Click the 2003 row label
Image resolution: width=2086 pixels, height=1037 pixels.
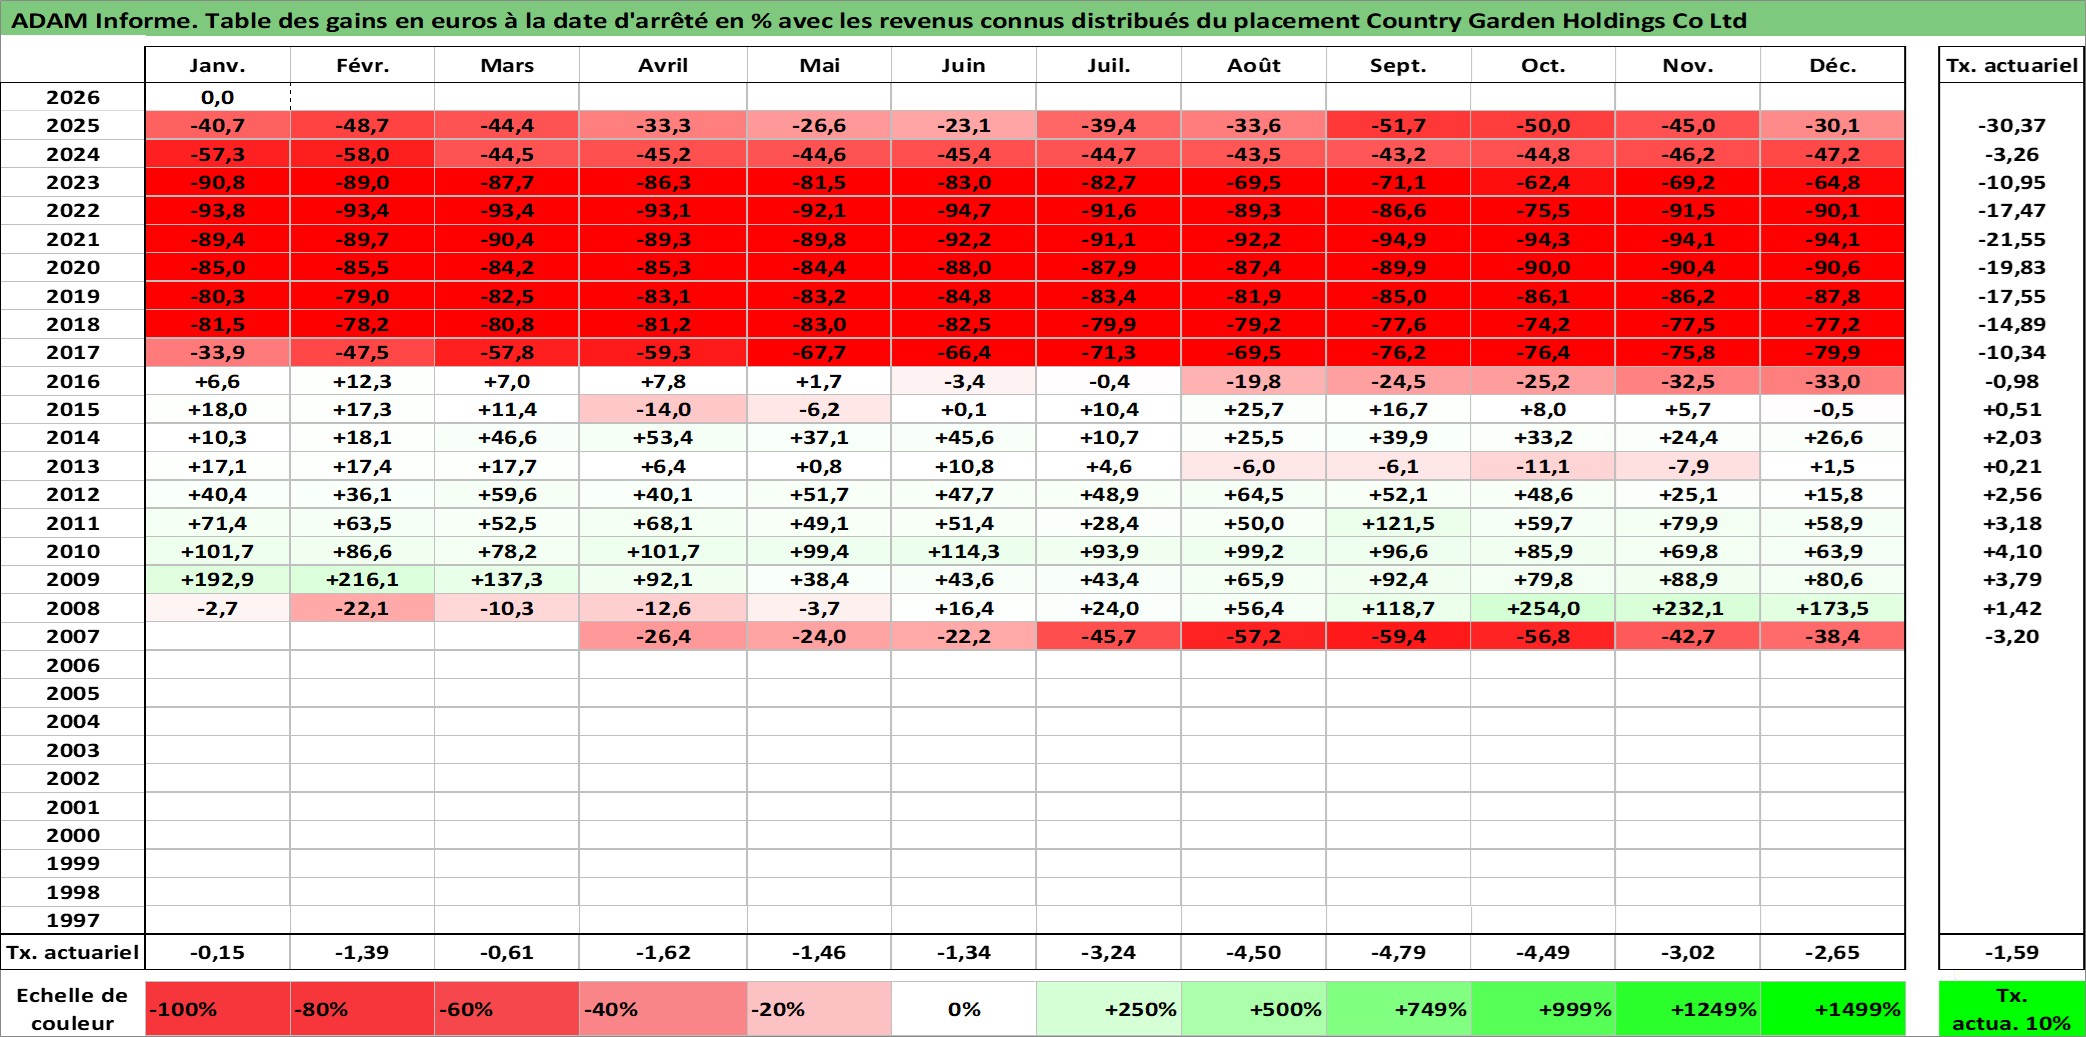(x=73, y=750)
